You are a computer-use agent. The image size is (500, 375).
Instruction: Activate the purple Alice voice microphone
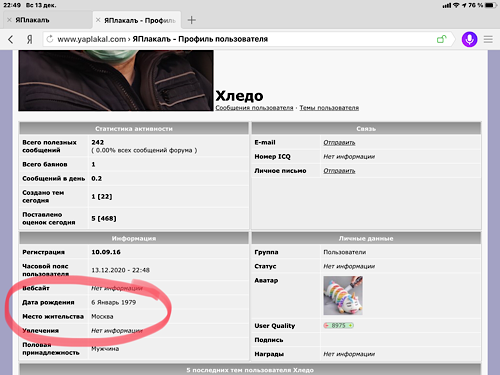point(469,39)
